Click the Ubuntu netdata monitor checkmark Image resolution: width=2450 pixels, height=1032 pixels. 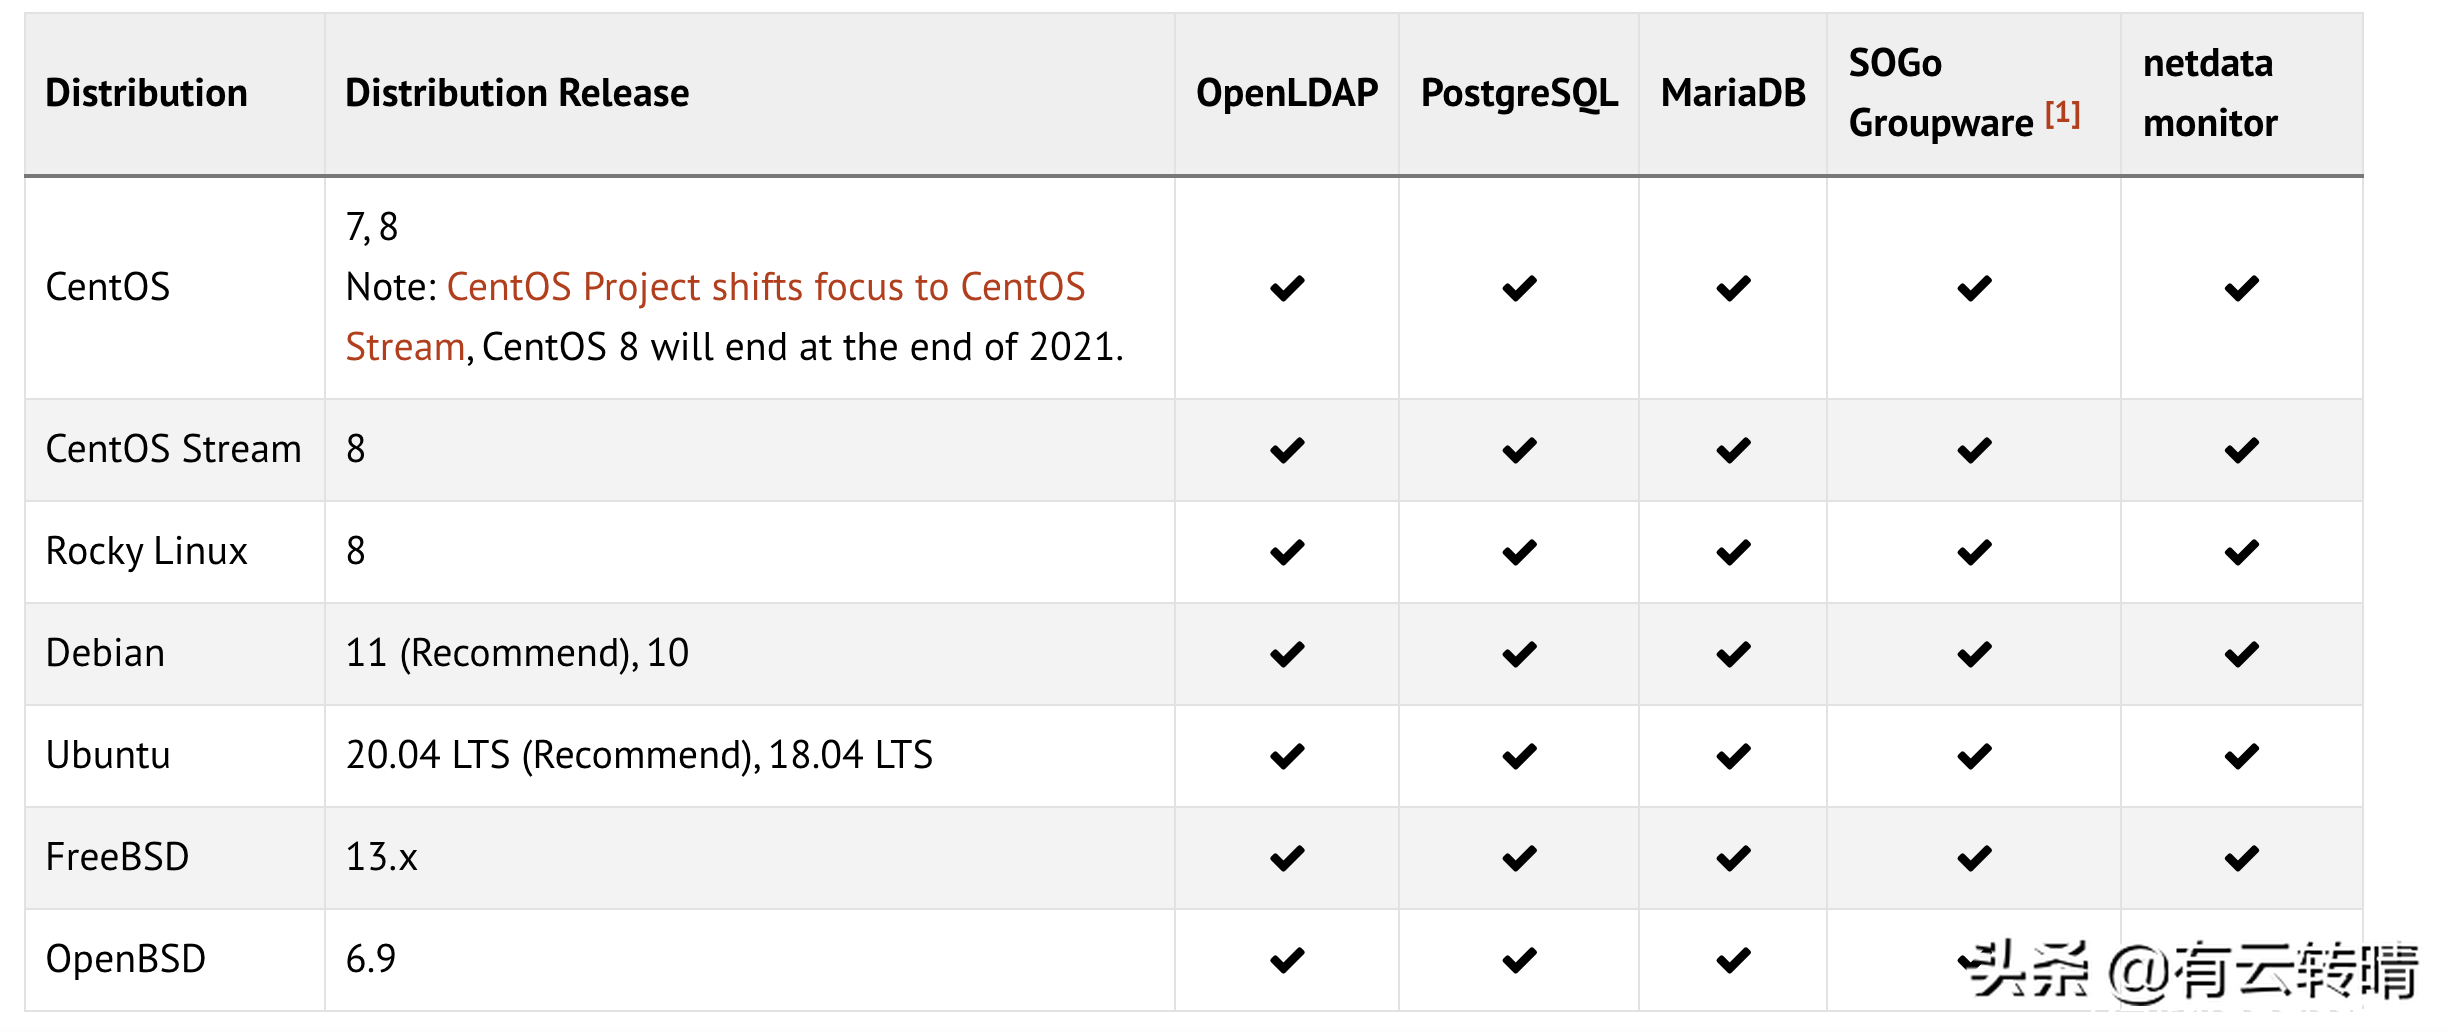click(2241, 757)
